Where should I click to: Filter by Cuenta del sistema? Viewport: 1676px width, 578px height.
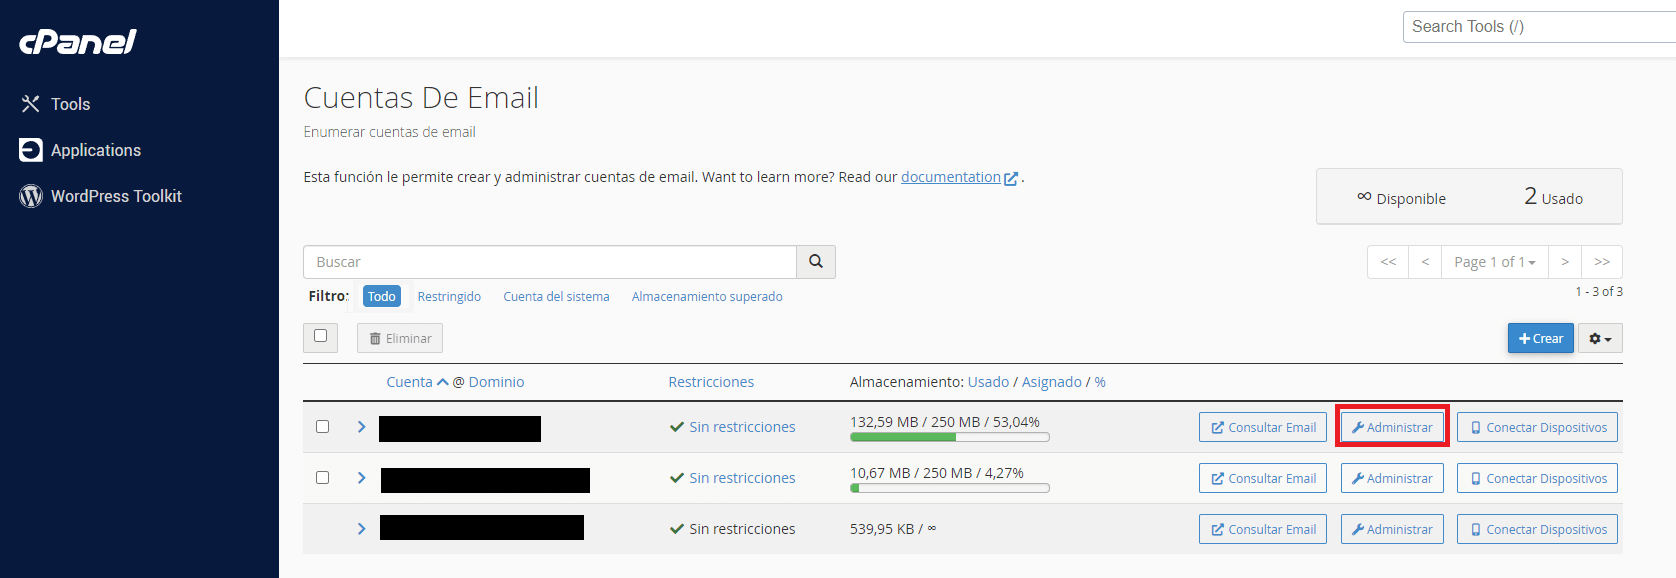tap(556, 297)
